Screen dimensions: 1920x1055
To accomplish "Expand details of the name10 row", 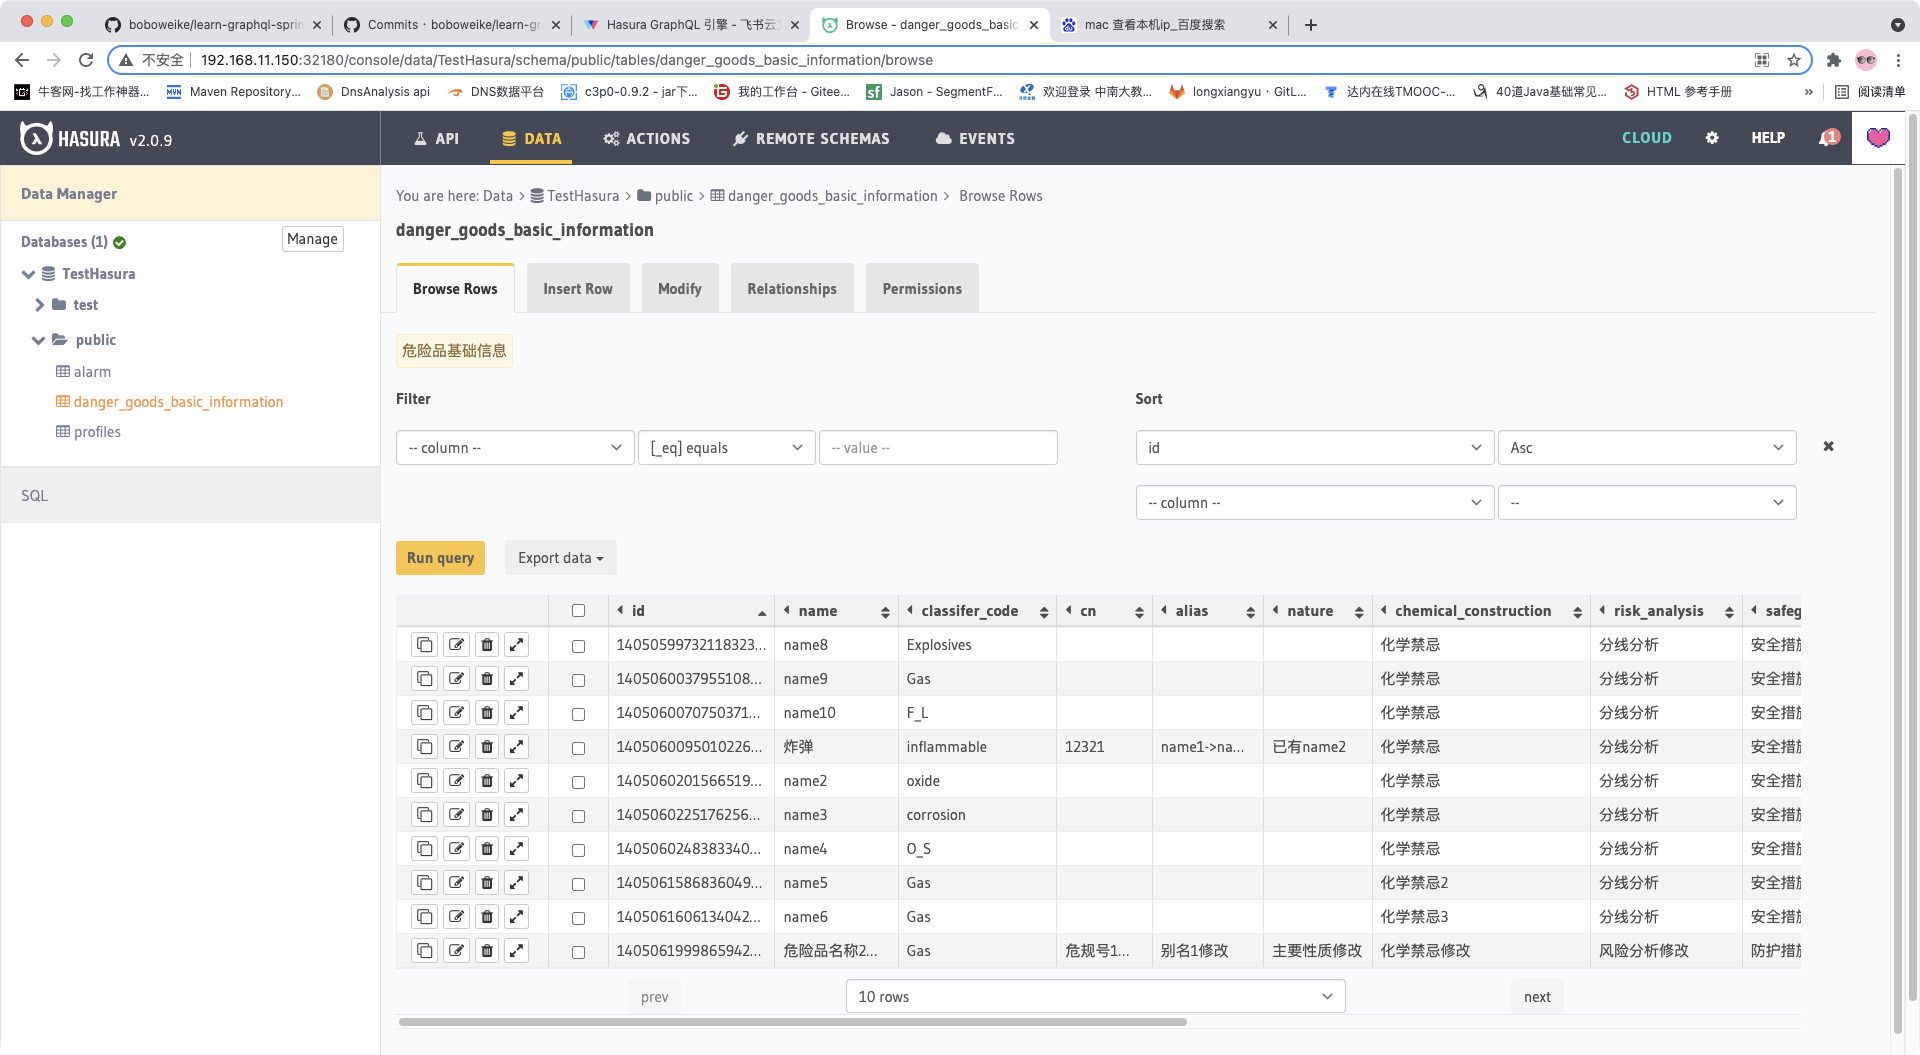I will [x=516, y=712].
